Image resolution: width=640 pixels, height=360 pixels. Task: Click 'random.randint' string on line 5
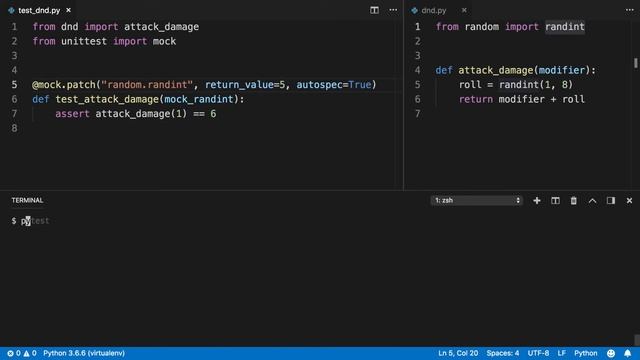pyautogui.click(x=147, y=84)
